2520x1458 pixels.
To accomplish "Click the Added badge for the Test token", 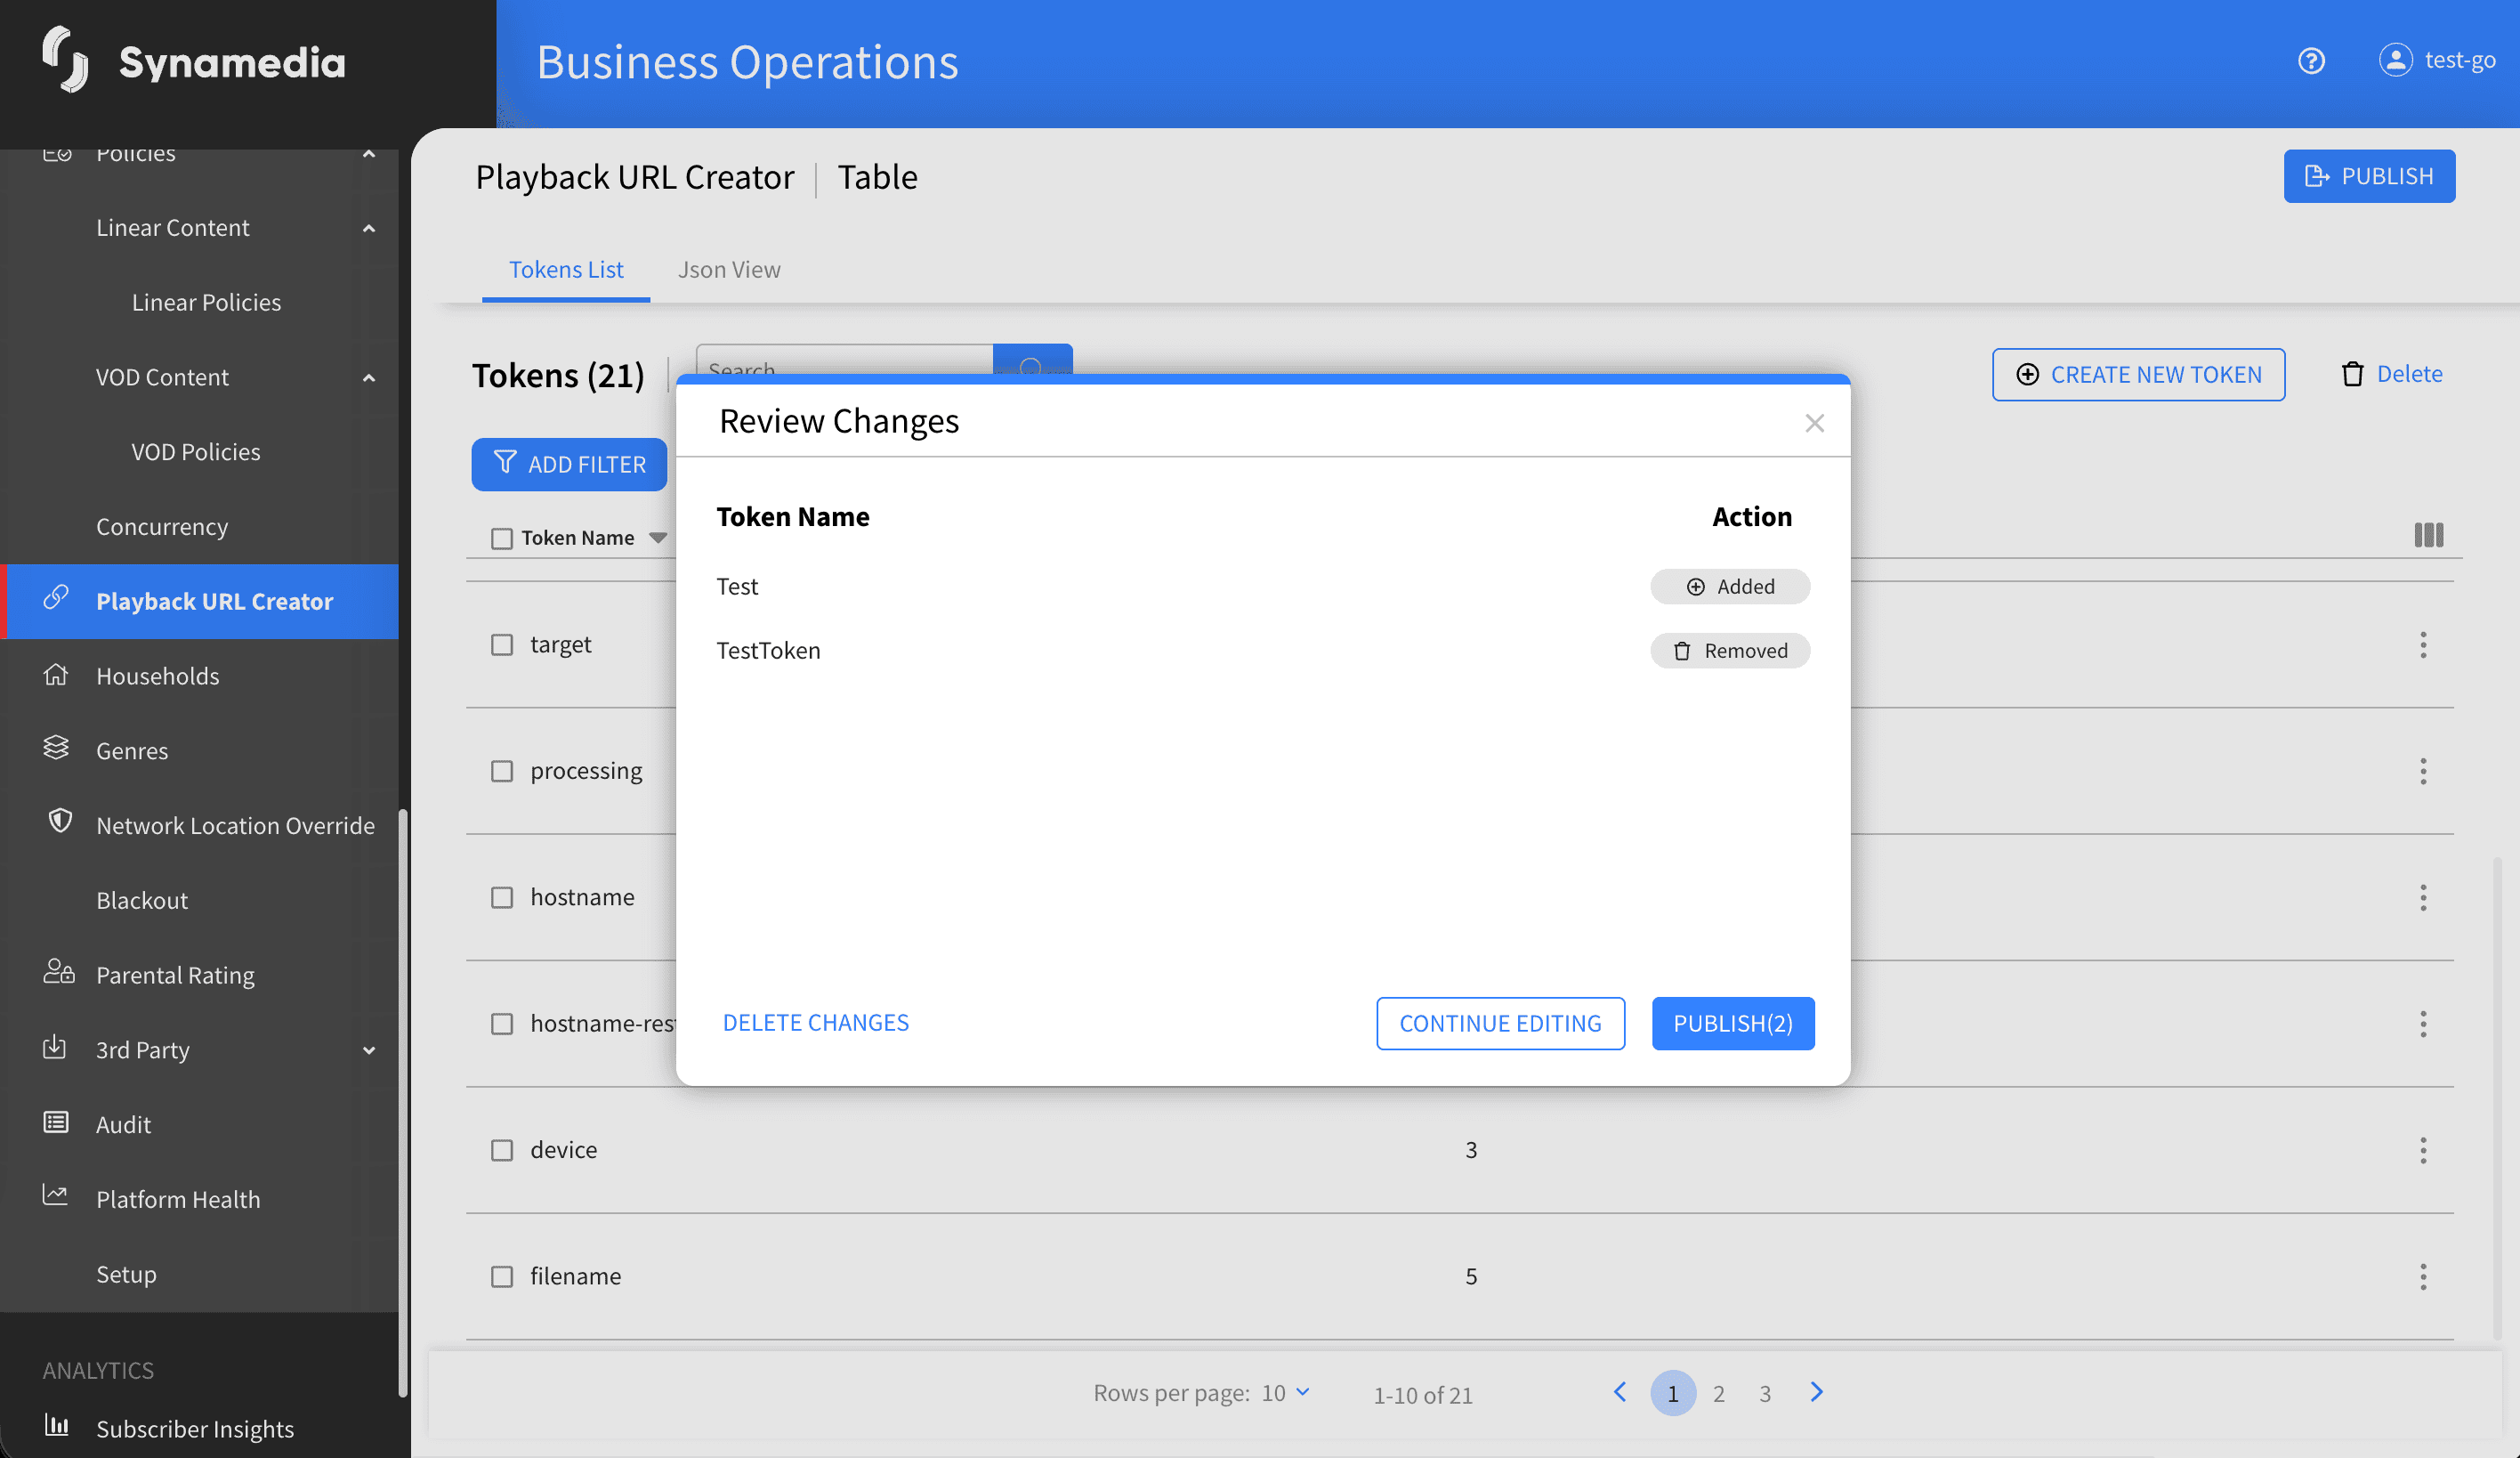I will click(x=1730, y=587).
